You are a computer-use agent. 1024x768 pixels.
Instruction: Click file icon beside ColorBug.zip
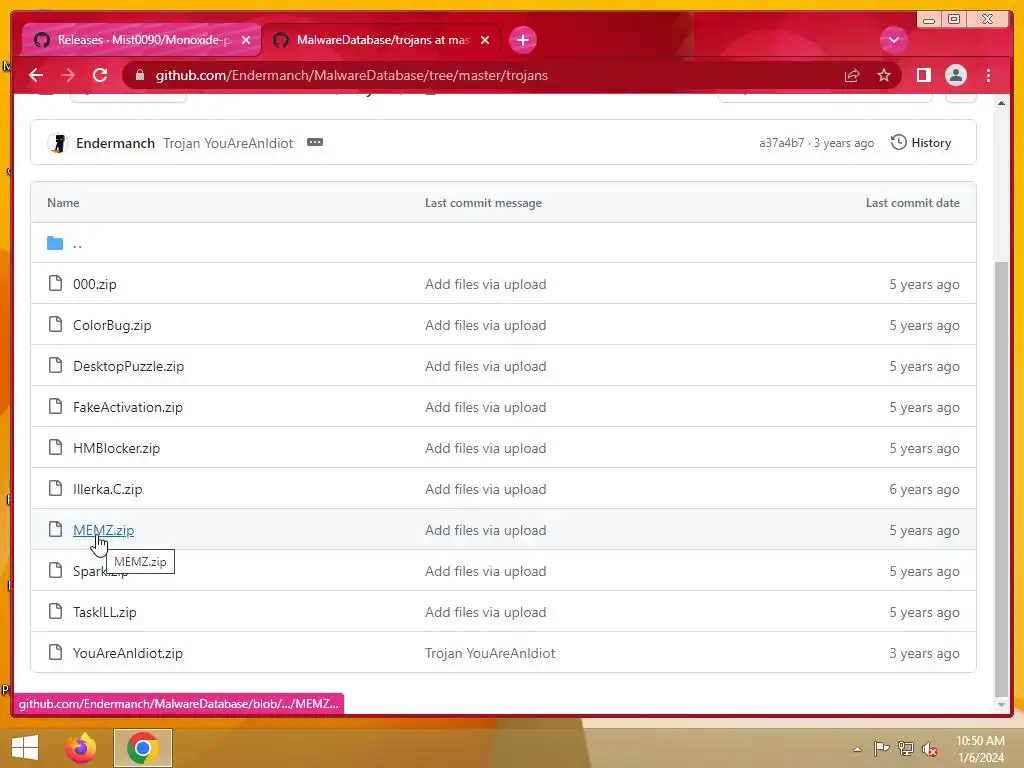point(56,324)
